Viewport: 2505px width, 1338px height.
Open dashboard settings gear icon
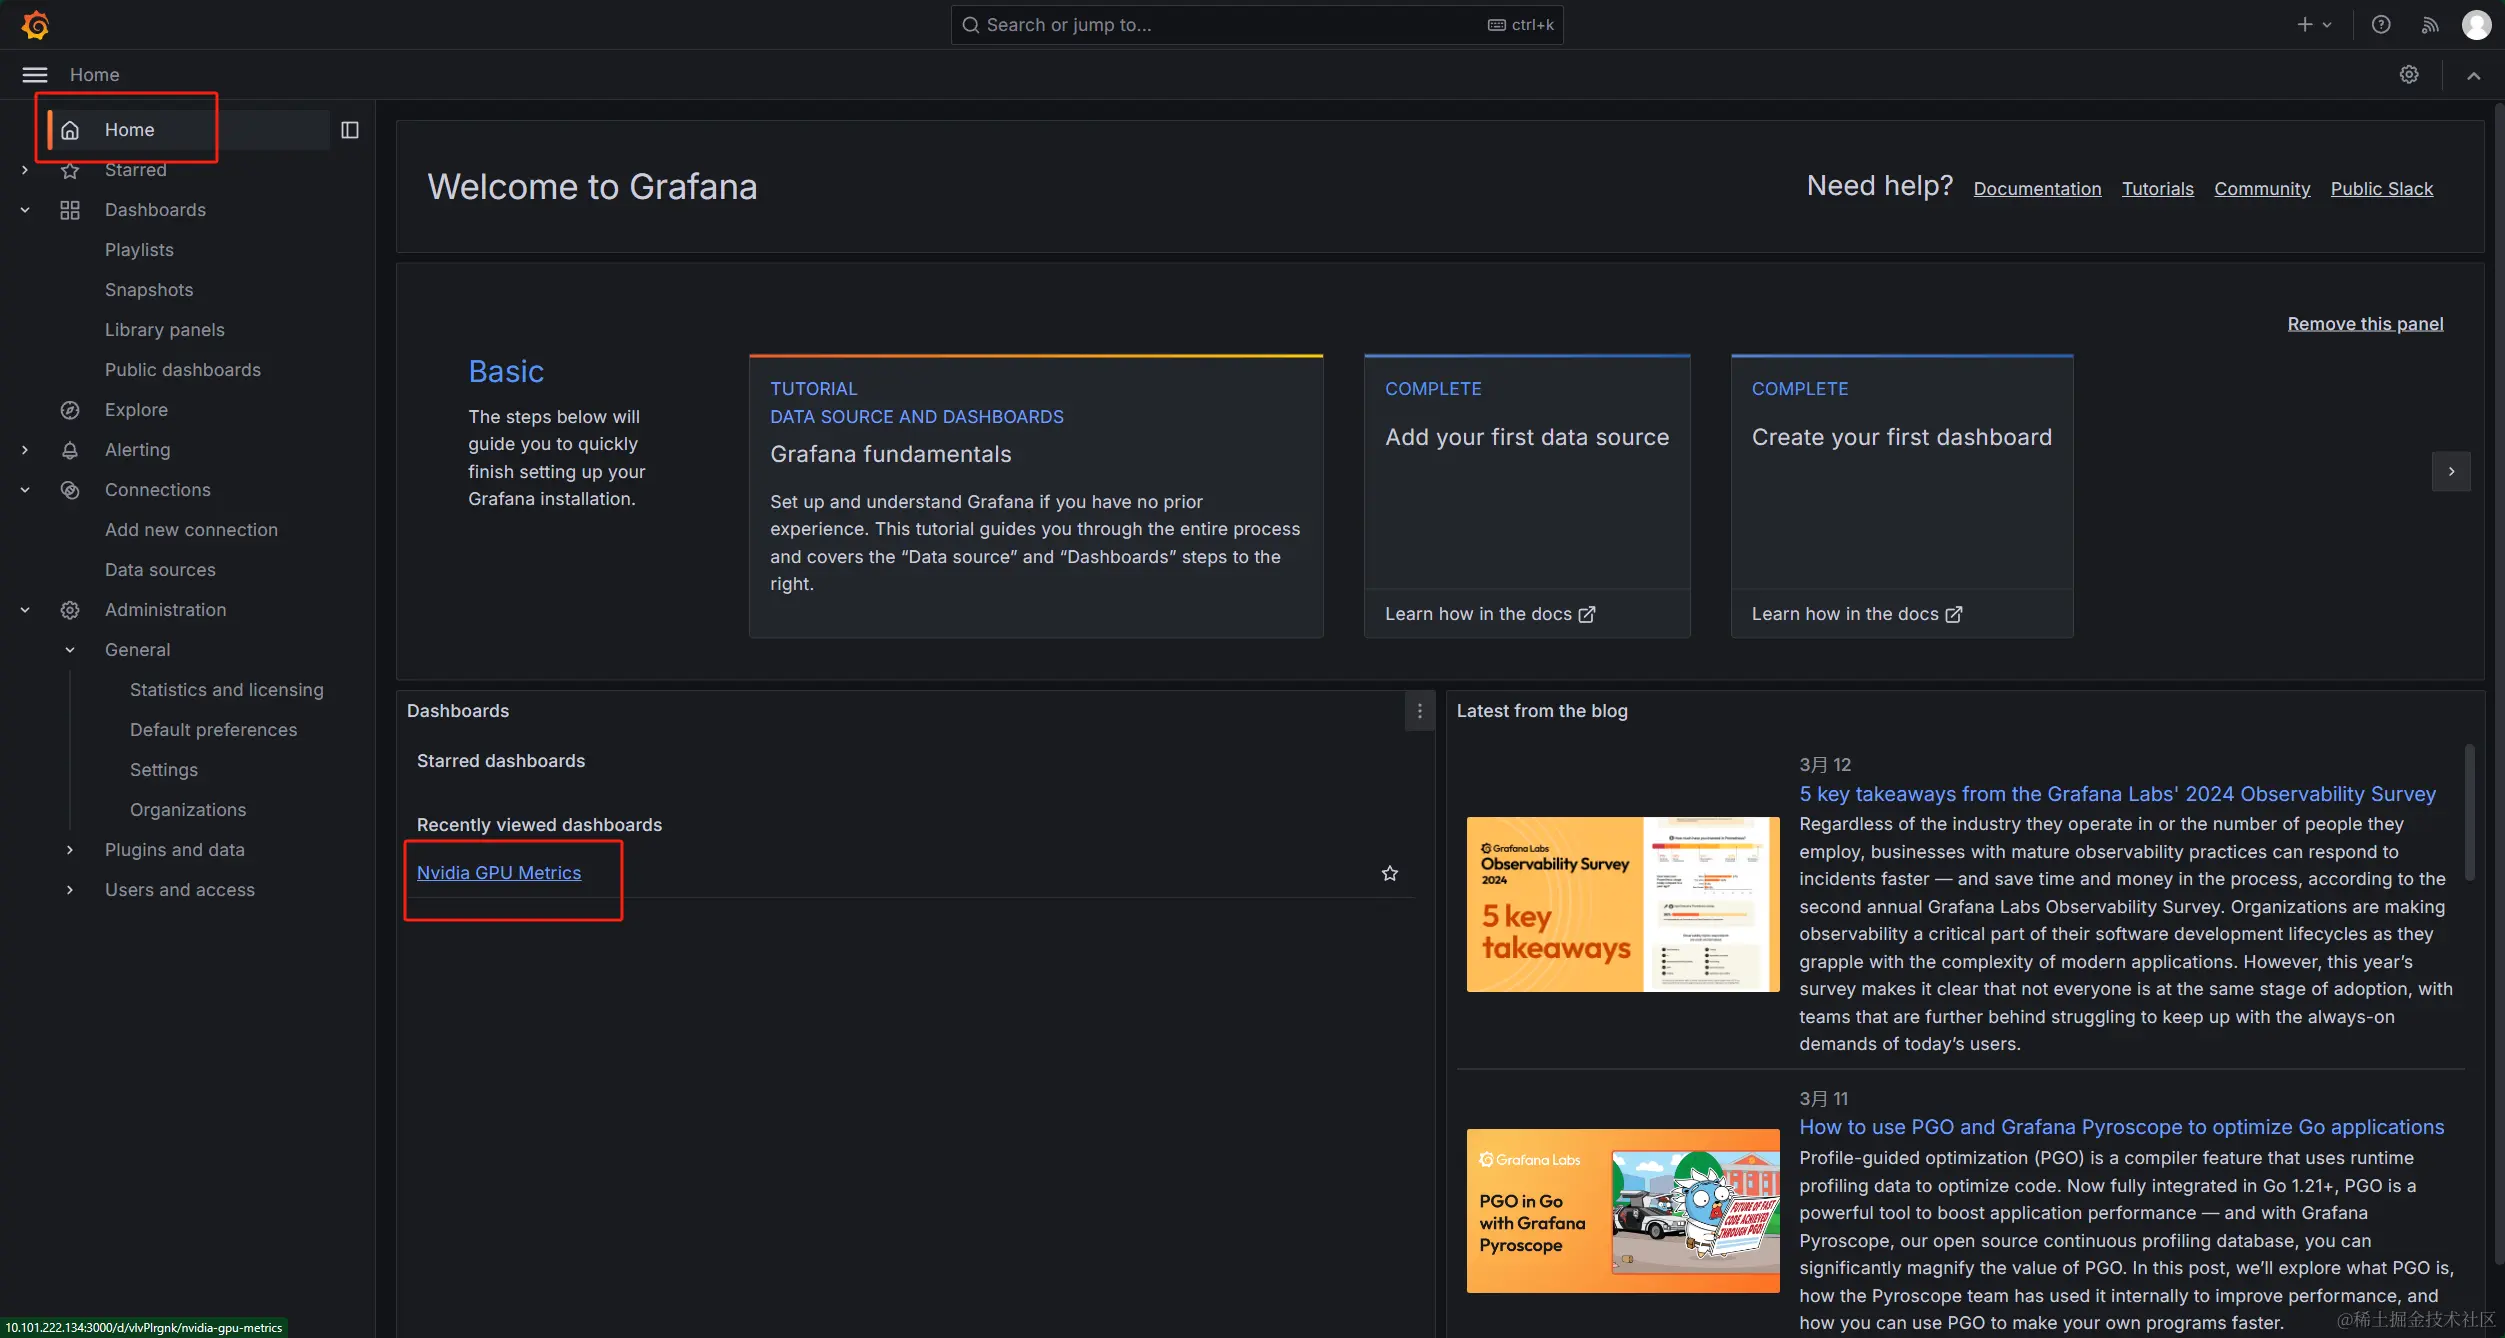click(x=2409, y=75)
